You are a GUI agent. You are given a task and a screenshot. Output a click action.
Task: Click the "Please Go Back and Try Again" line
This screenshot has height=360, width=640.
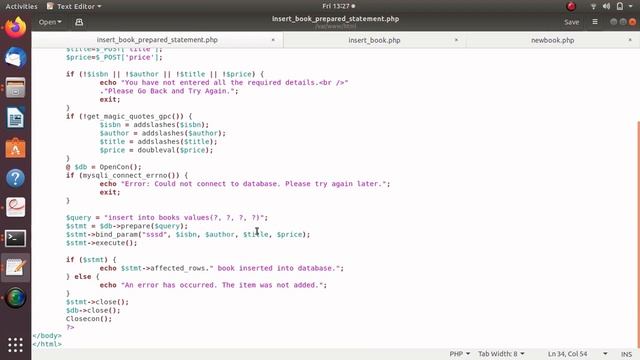coord(169,91)
